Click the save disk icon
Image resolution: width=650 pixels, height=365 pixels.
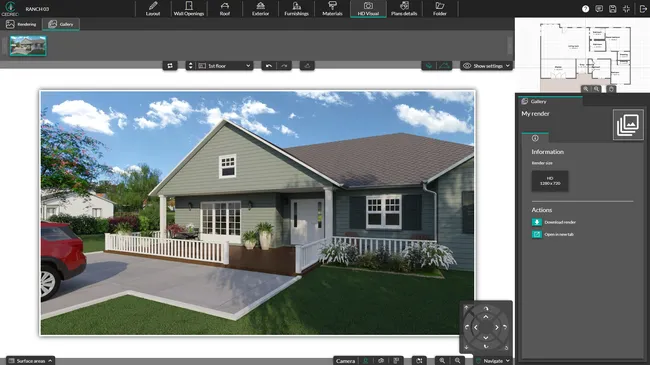click(613, 9)
